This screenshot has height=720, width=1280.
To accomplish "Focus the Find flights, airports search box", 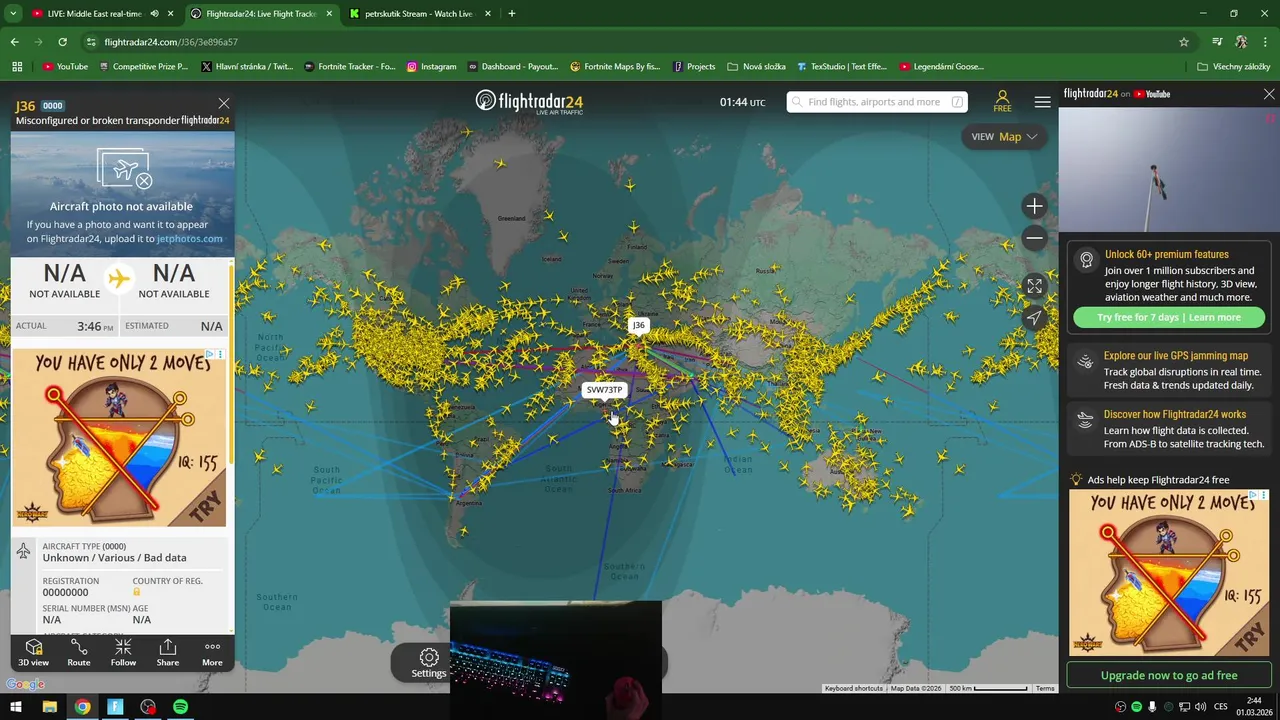I will 877,102.
